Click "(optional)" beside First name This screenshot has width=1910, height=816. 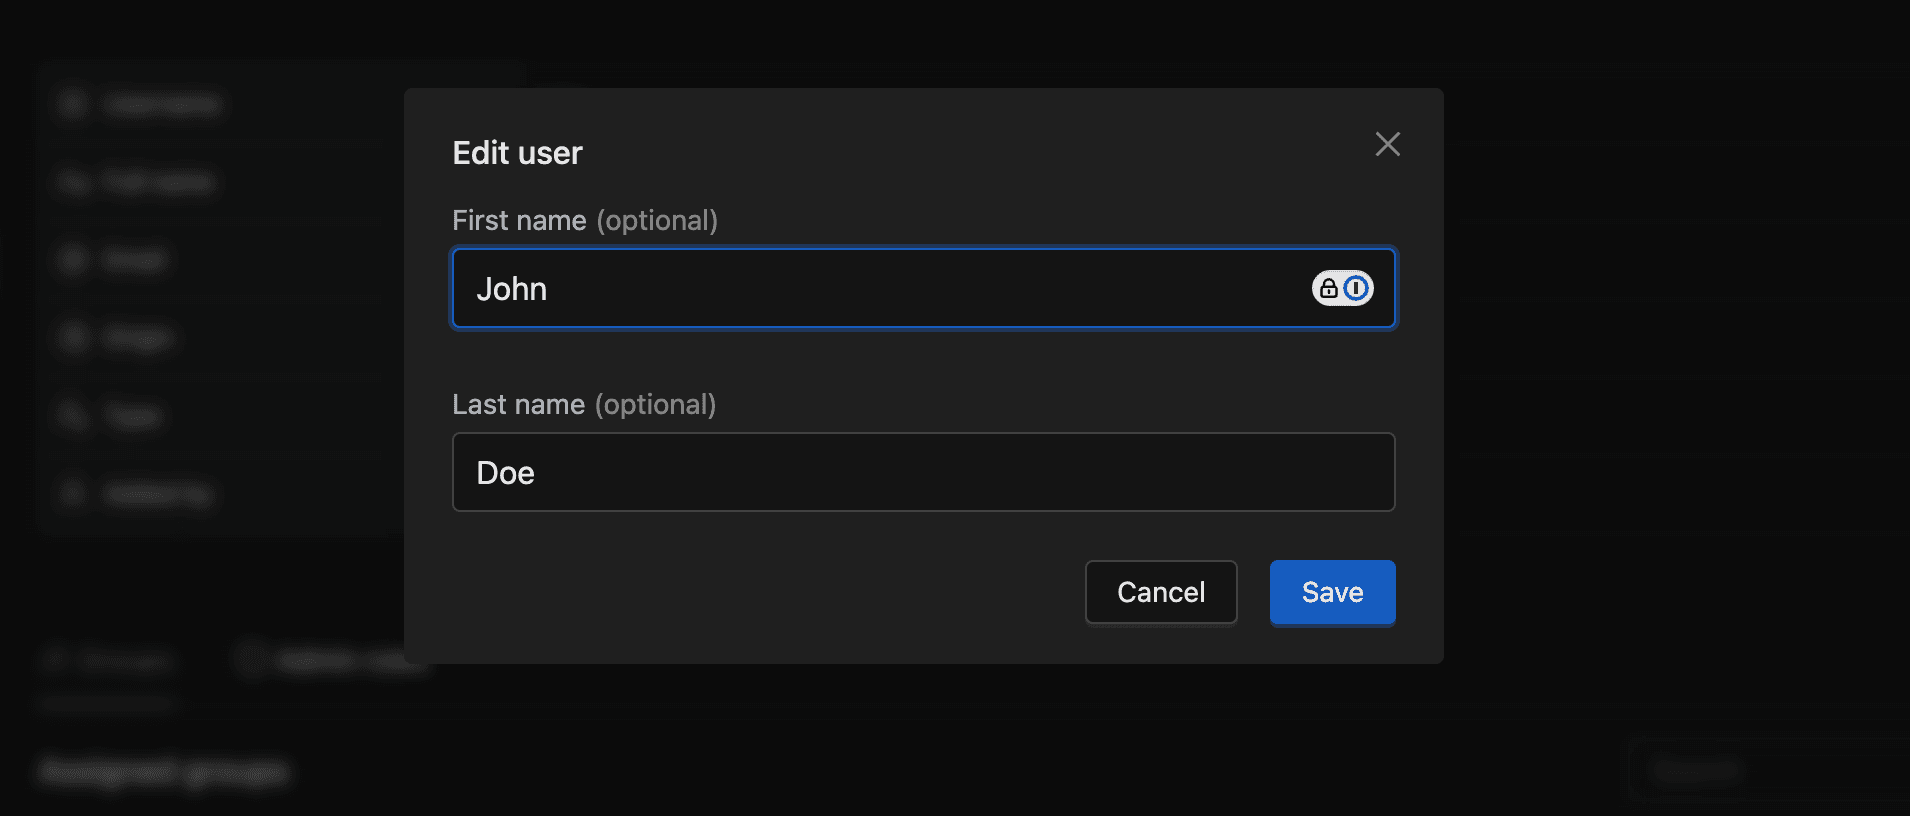click(x=657, y=220)
